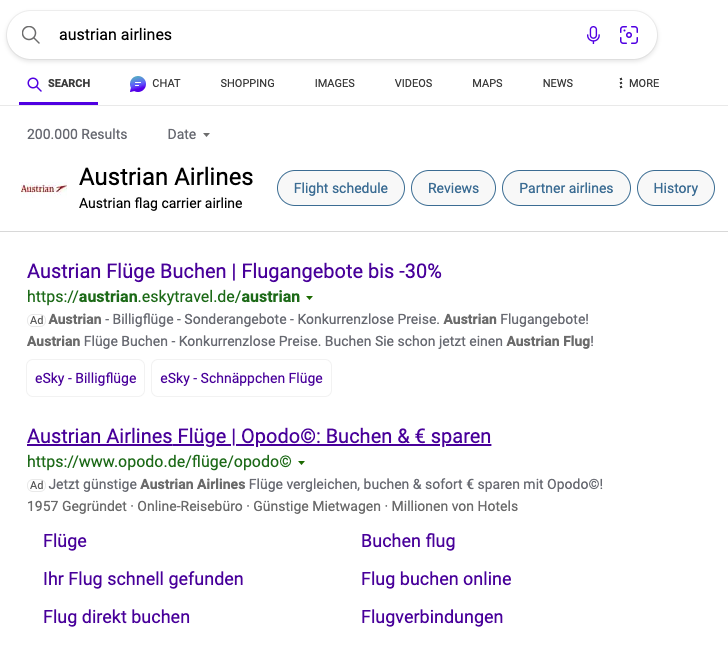Click Ad label on eSky result
Image resolution: width=728 pixels, height=651 pixels.
pyautogui.click(x=37, y=320)
